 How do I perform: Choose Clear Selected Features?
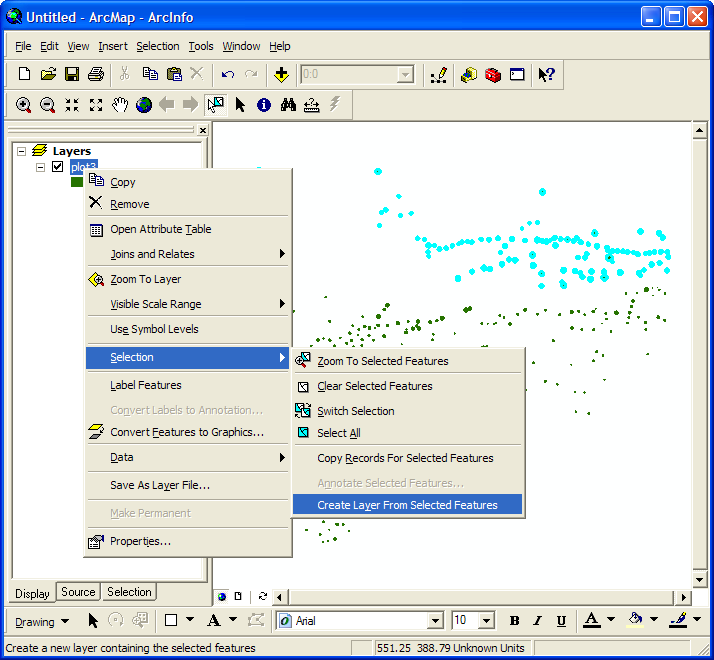408,386
